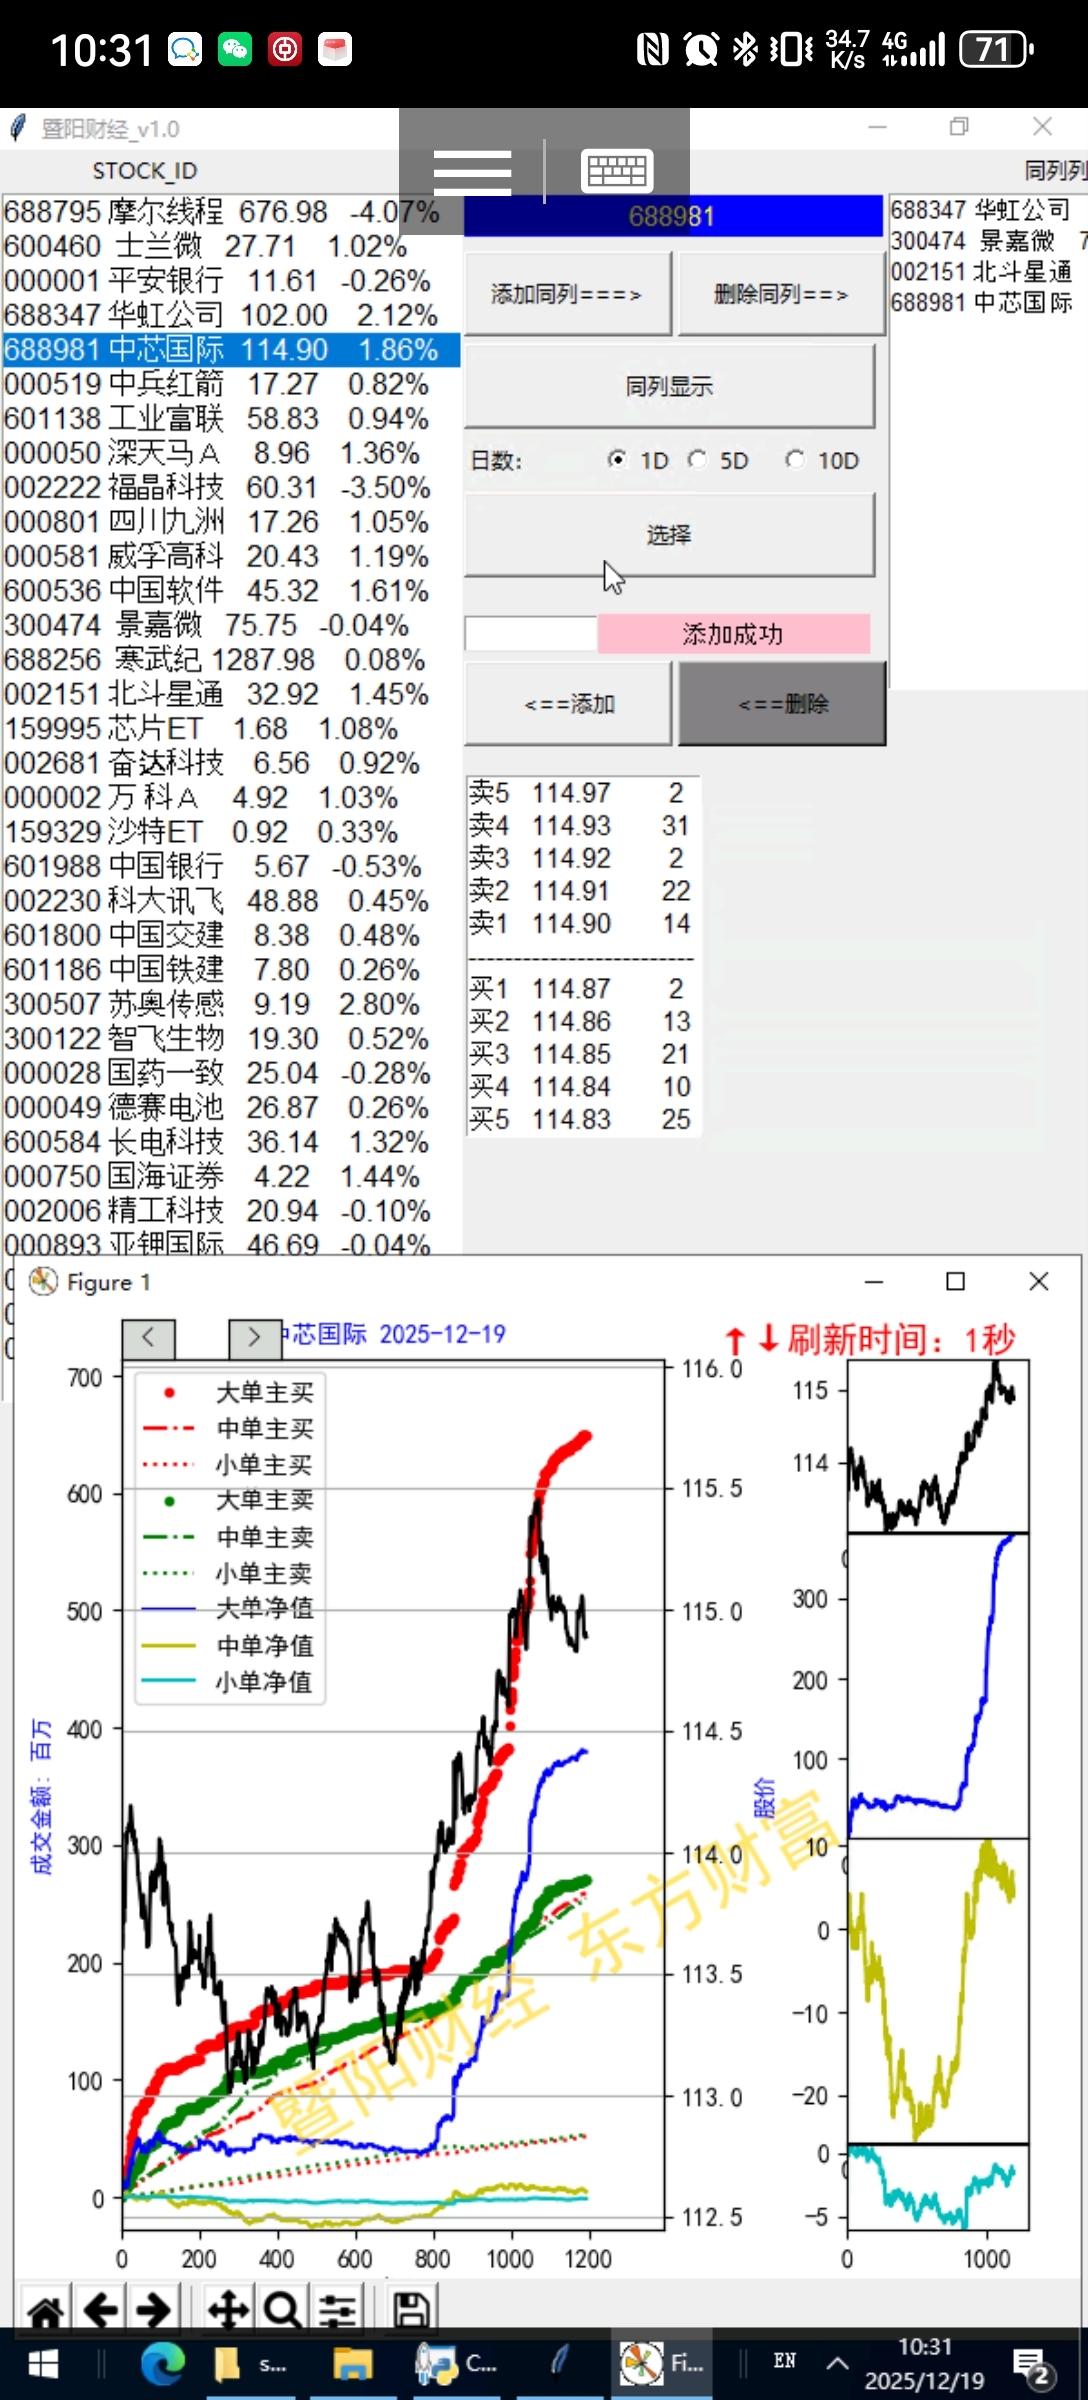The height and width of the screenshot is (2400, 1088).
Task: Select highlighted row 688981 中芯国际
Action: coord(230,350)
